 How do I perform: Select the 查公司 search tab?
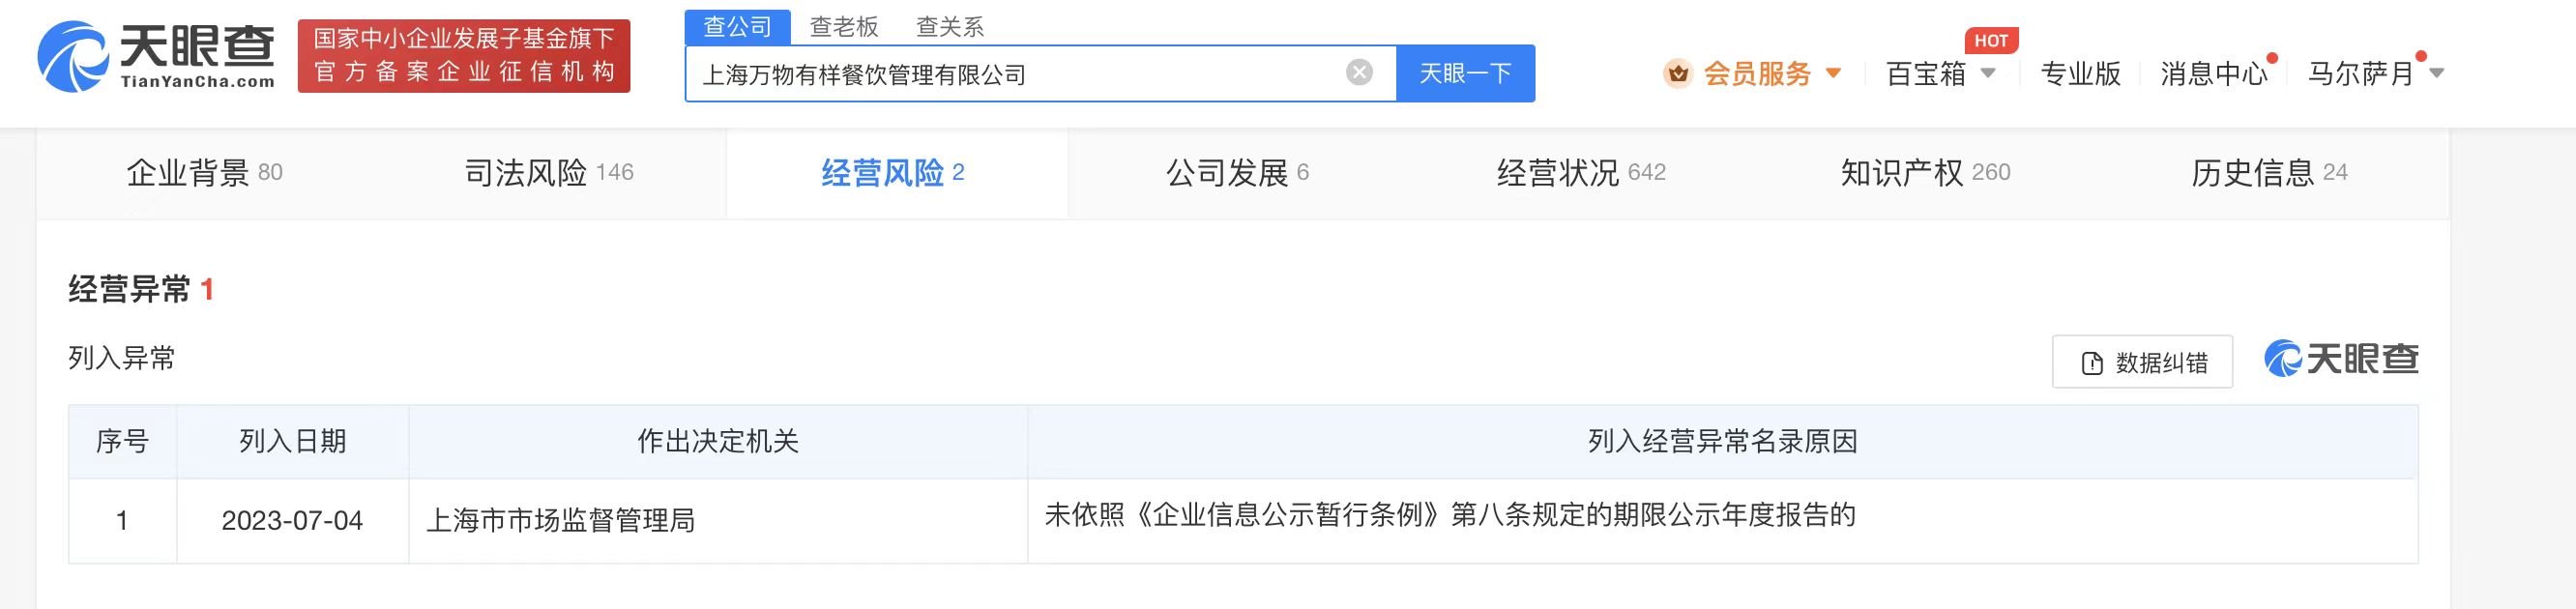pos(738,27)
